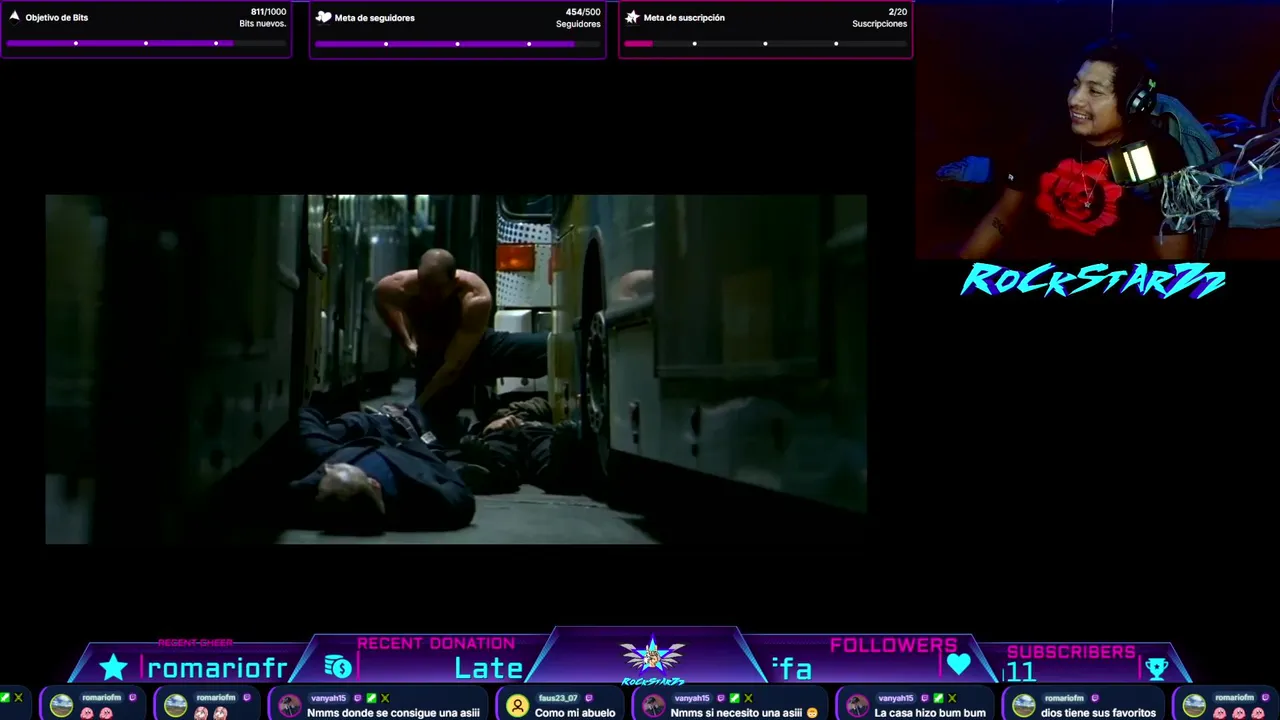Click the heart icon beside Meta de seguidores
This screenshot has height=720, width=1280.
pos(323,17)
